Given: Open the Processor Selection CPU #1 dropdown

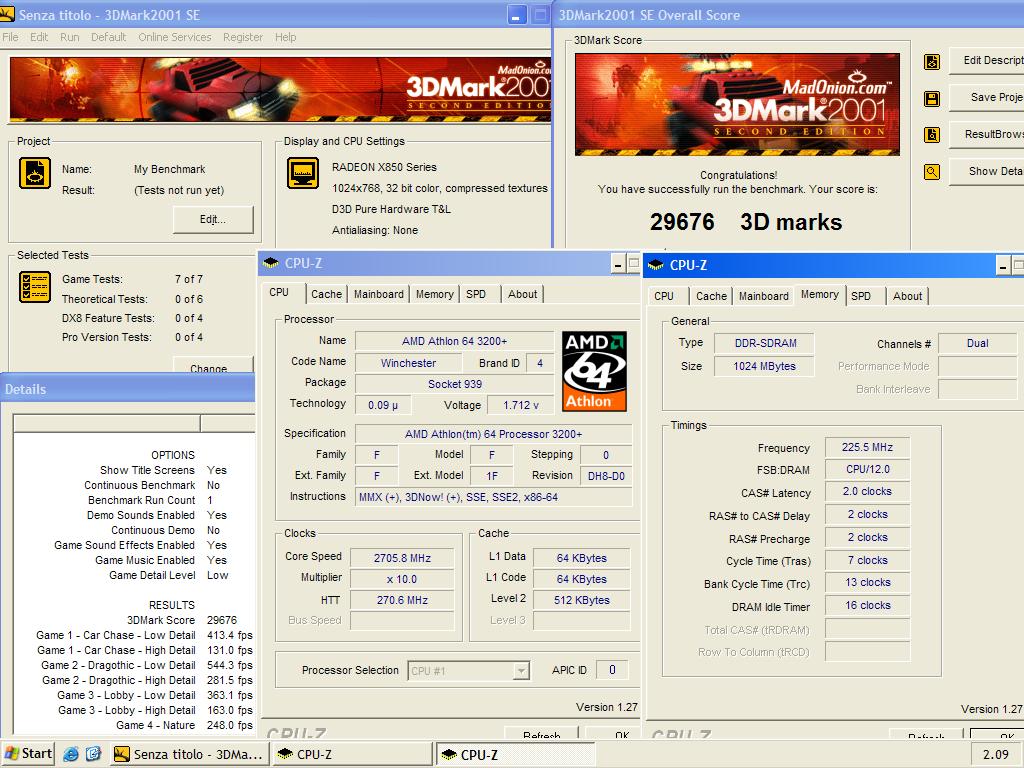Looking at the screenshot, I should pos(468,671).
